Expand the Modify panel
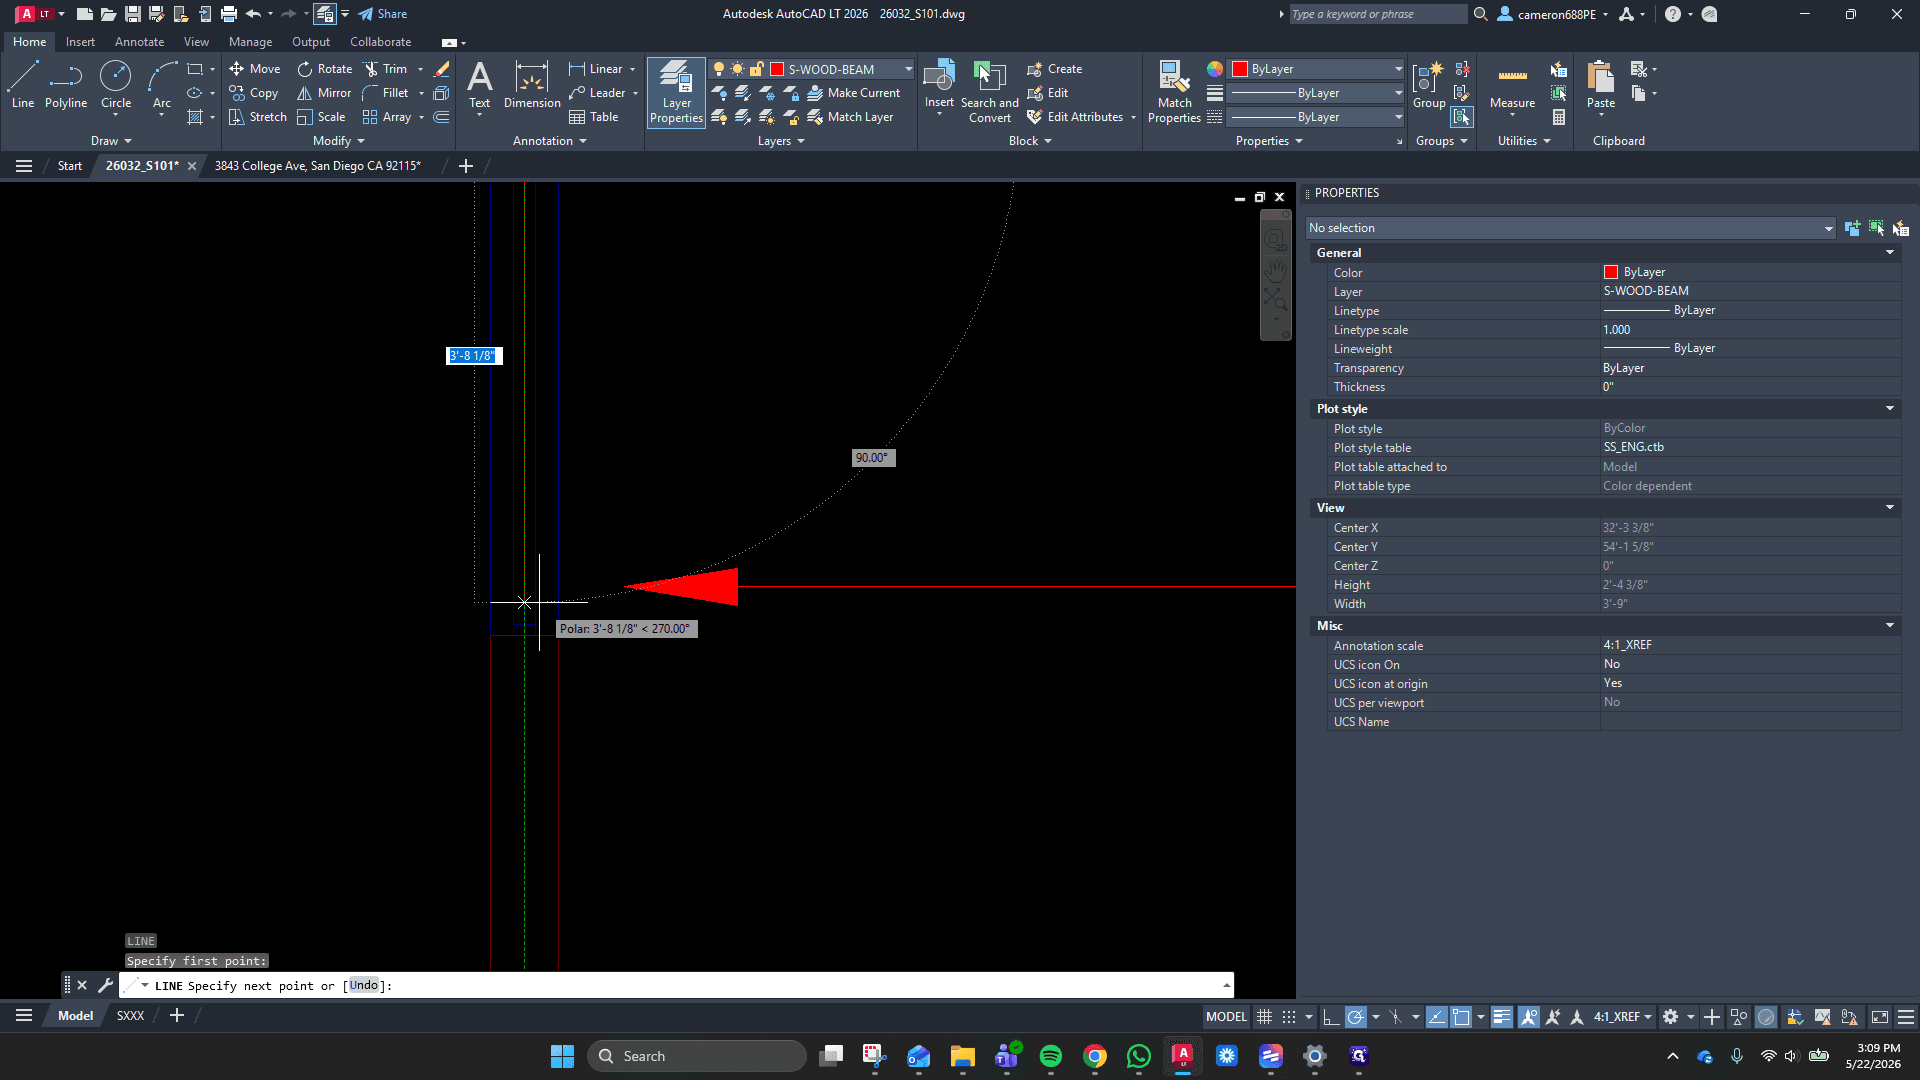 click(338, 141)
